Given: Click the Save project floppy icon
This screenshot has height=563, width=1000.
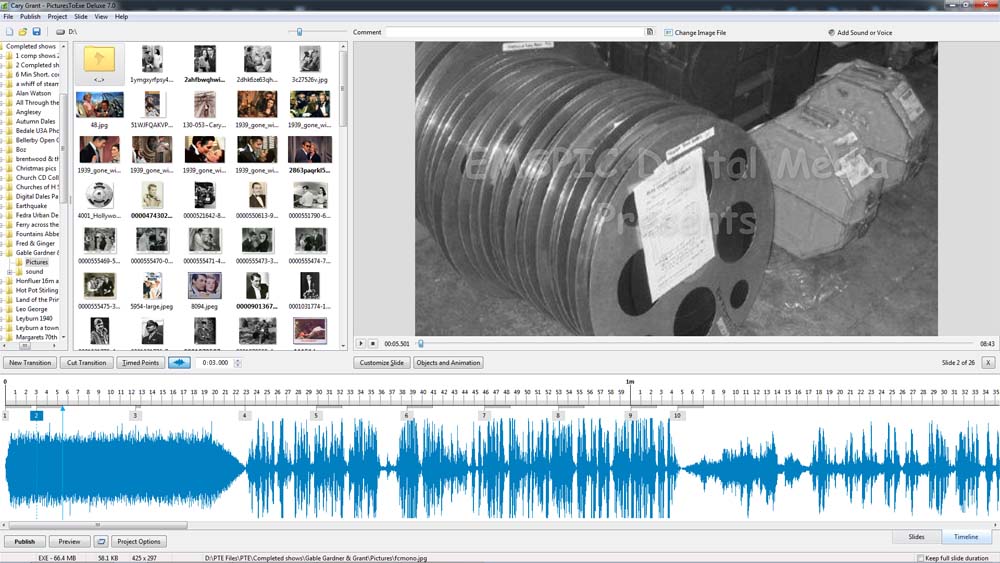Looking at the screenshot, I should coord(36,32).
